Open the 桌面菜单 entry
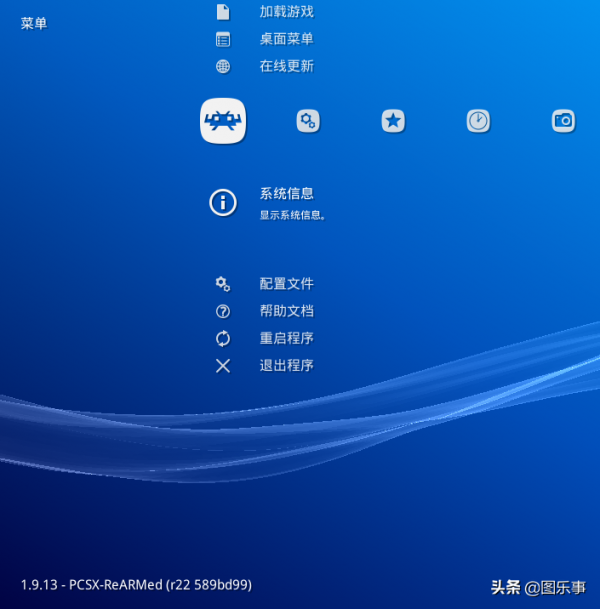 point(287,39)
